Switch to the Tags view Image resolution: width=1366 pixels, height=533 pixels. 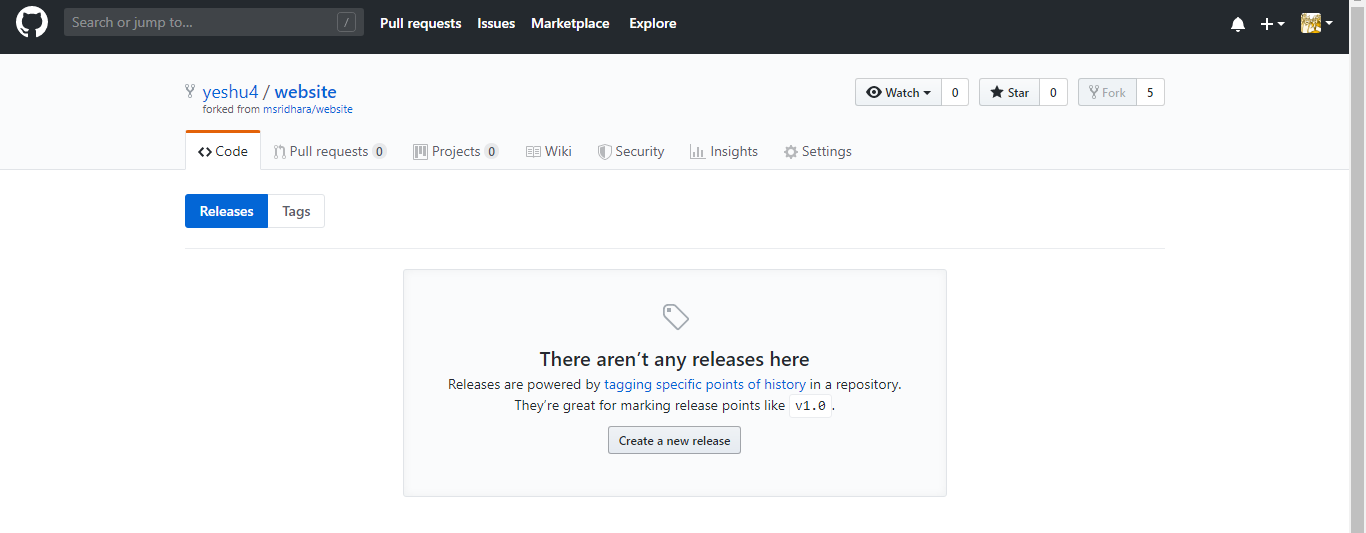pyautogui.click(x=296, y=211)
